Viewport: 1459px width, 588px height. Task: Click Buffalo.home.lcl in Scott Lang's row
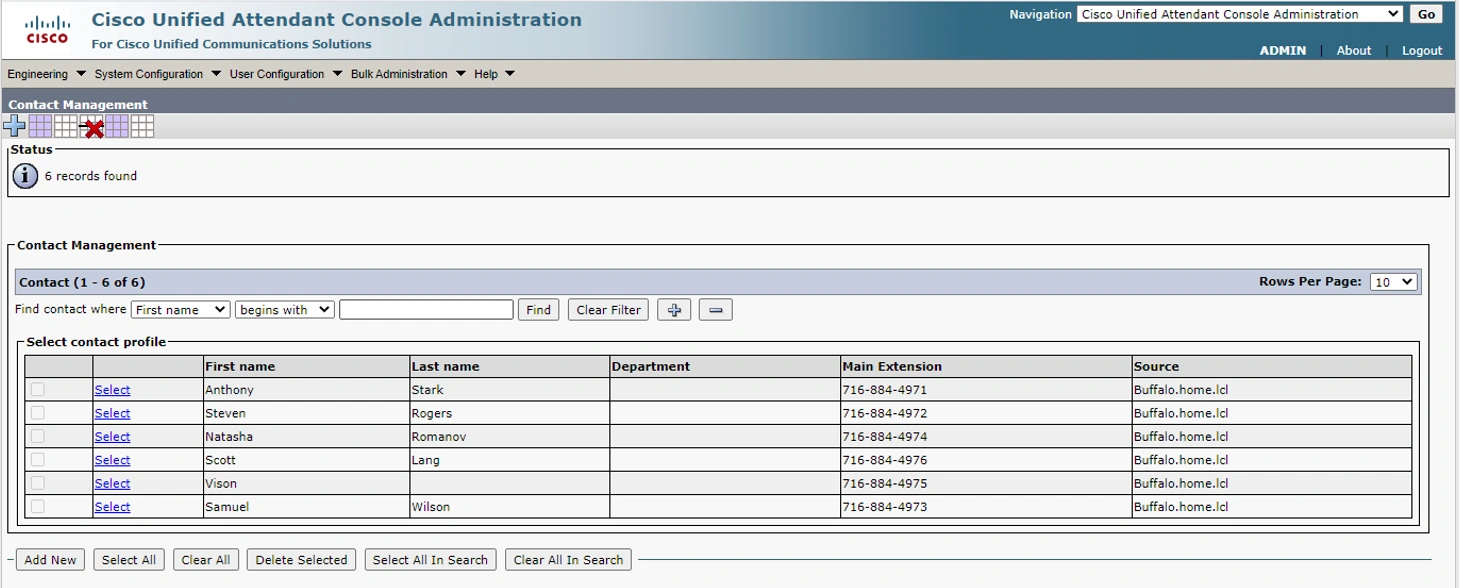click(1180, 460)
